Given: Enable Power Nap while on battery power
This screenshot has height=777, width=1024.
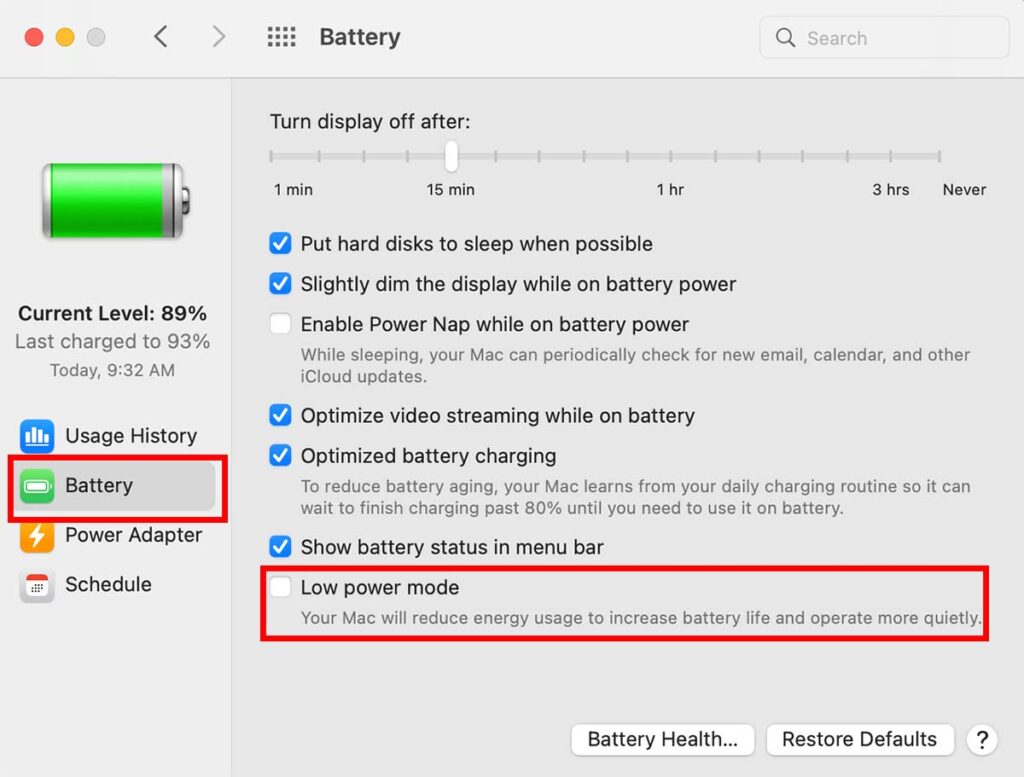Looking at the screenshot, I should [x=280, y=324].
